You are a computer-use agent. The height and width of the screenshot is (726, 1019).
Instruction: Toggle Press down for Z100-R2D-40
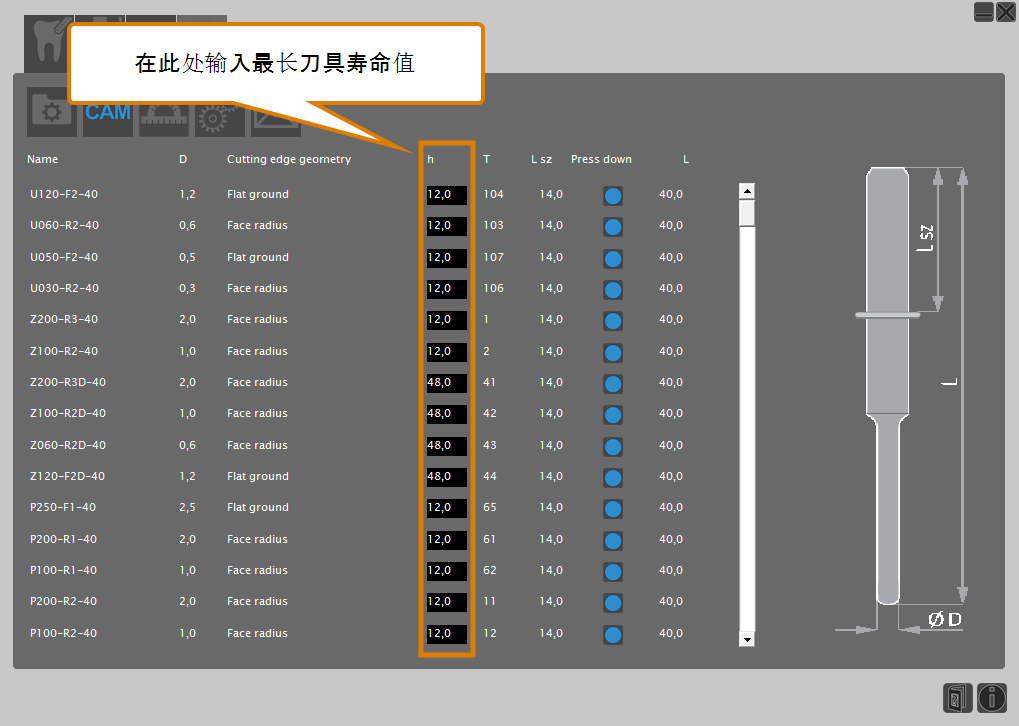click(x=613, y=415)
